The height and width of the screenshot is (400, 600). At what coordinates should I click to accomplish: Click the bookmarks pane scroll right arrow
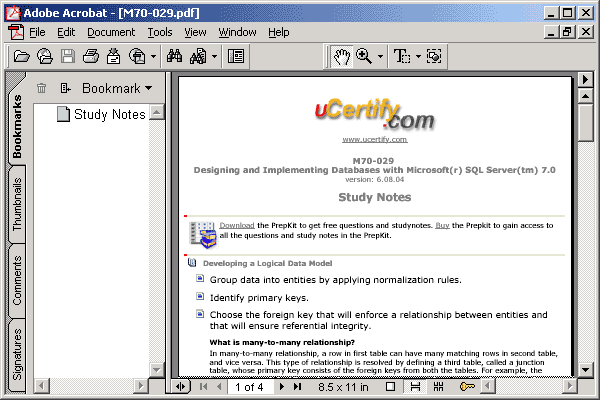pyautogui.click(x=141, y=386)
